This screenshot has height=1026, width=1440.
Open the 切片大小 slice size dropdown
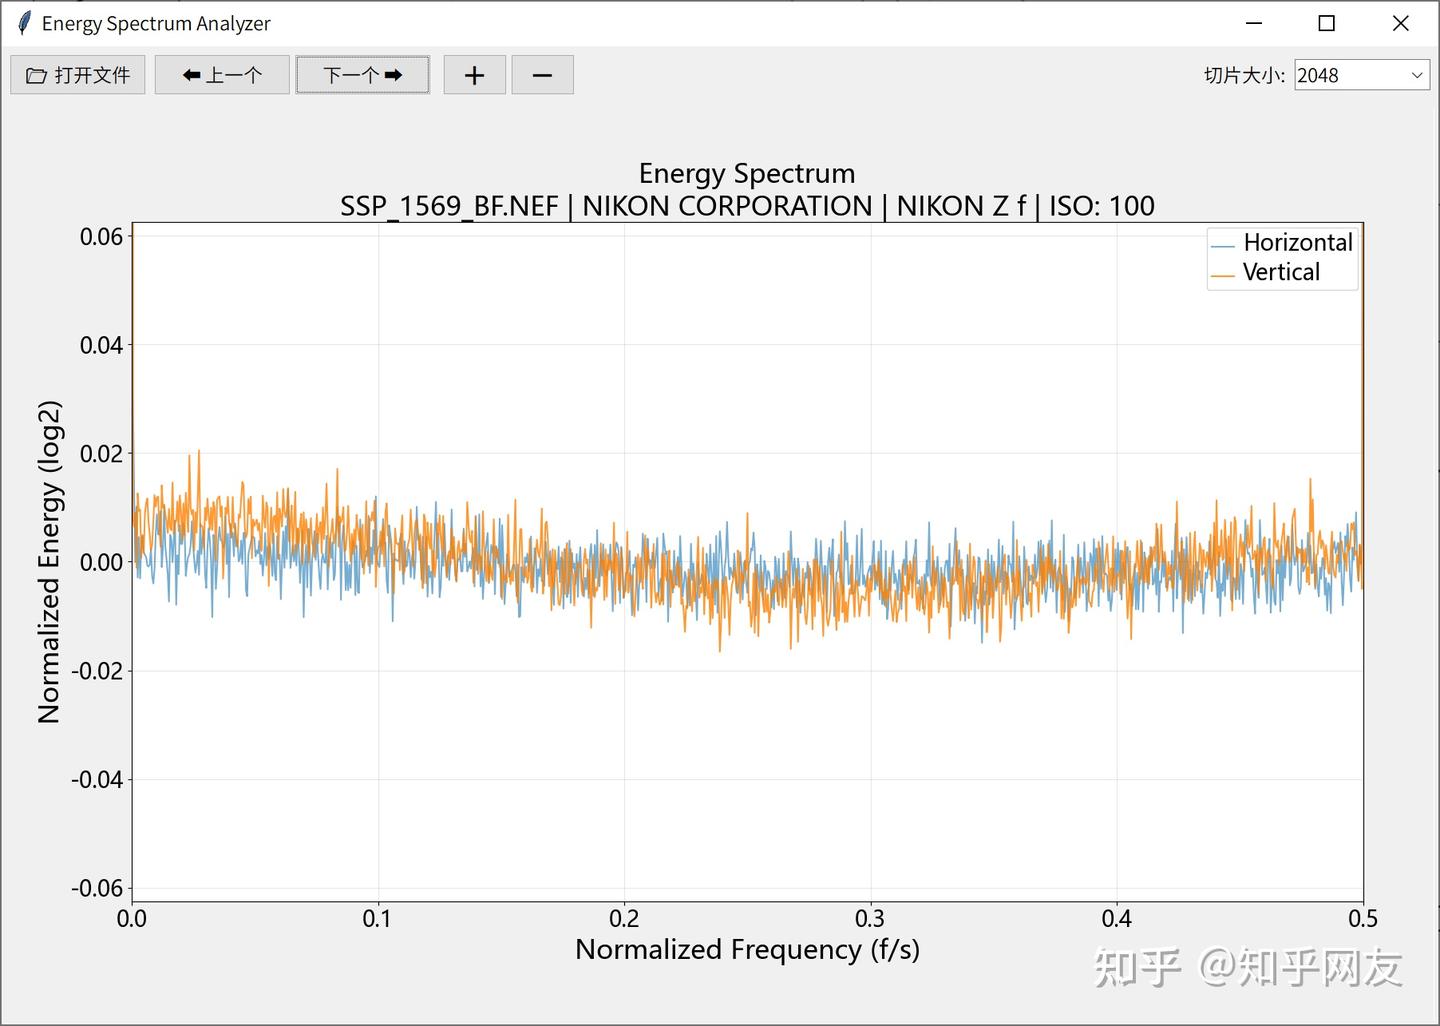[1362, 75]
